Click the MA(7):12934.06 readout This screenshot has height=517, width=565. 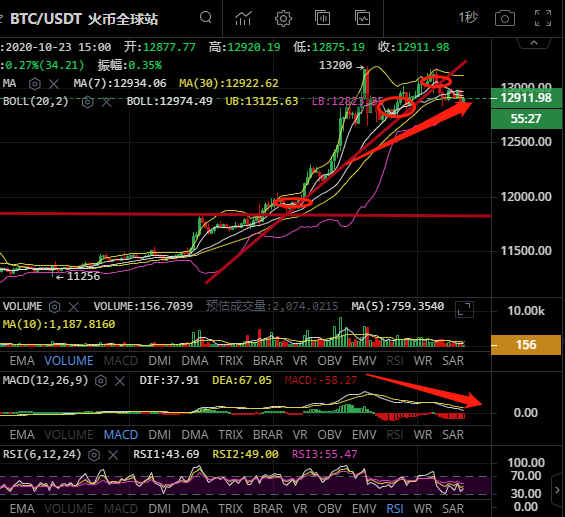pos(120,84)
